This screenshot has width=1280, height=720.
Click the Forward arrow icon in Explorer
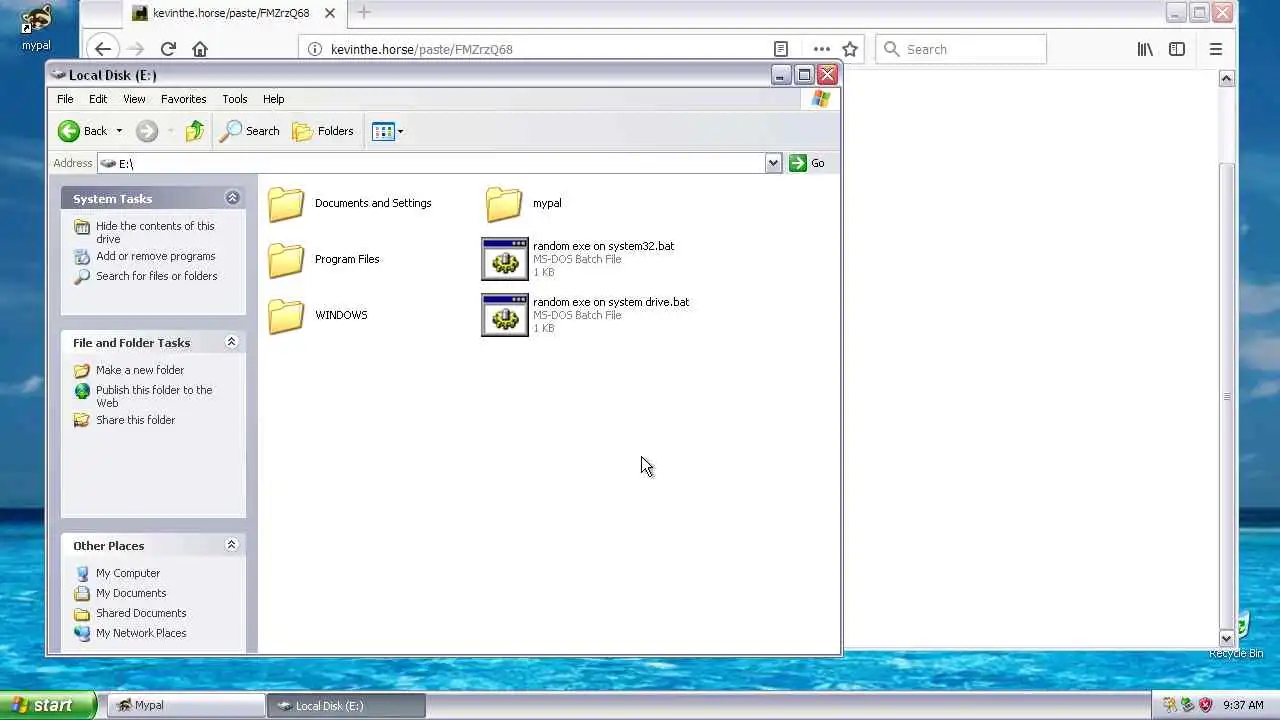coord(147,131)
